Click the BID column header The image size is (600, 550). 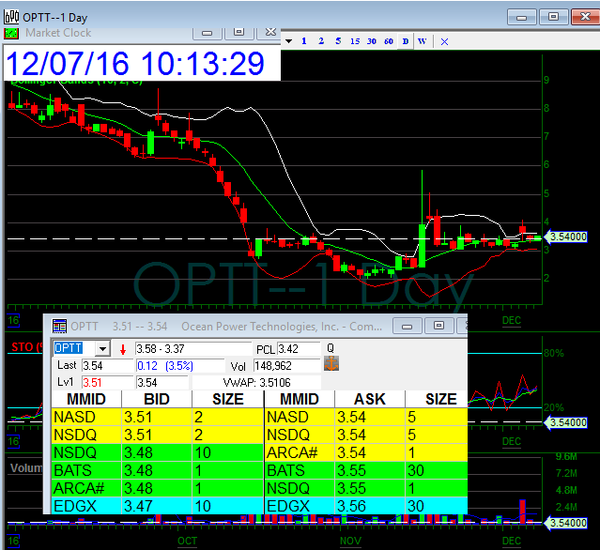(x=156, y=398)
